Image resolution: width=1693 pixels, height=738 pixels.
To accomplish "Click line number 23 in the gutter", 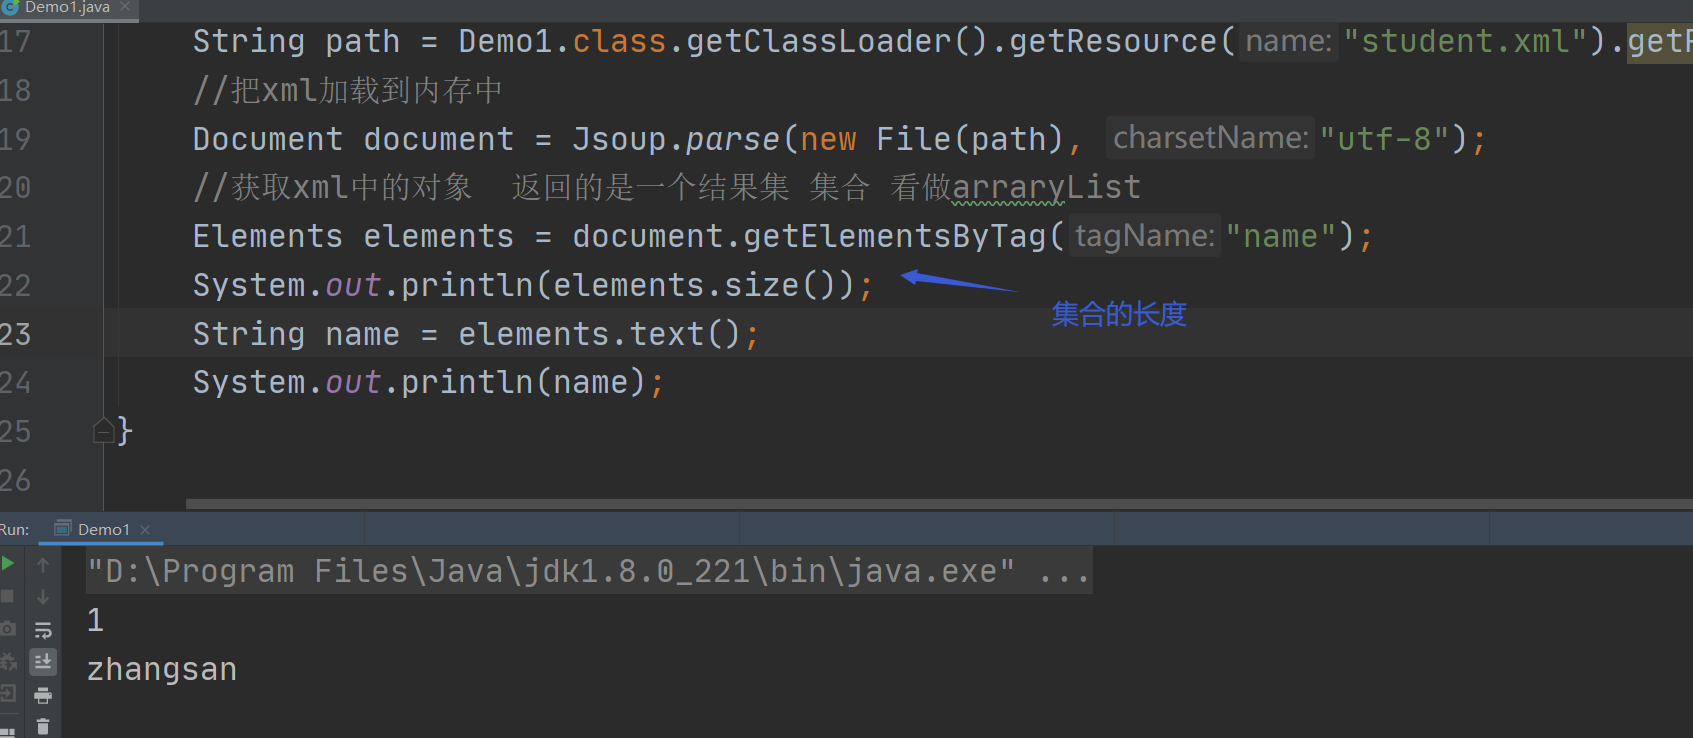I will (16, 334).
